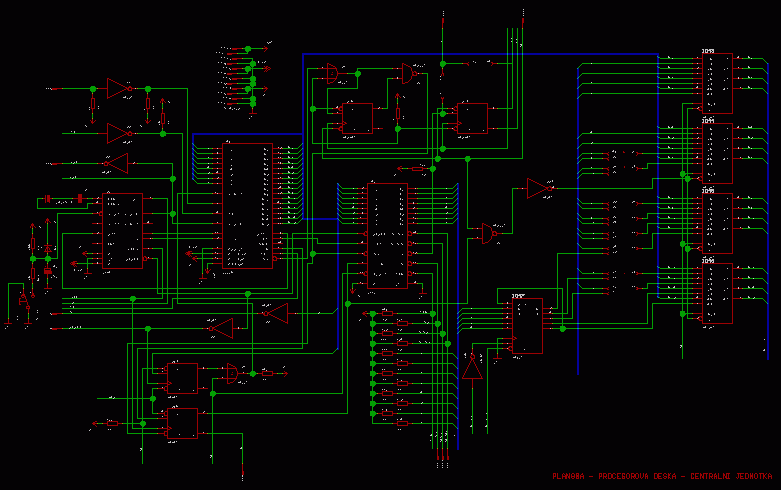The width and height of the screenshot is (781, 490).
Task: Select the inverter driving the IO chips
Action: 539,188
